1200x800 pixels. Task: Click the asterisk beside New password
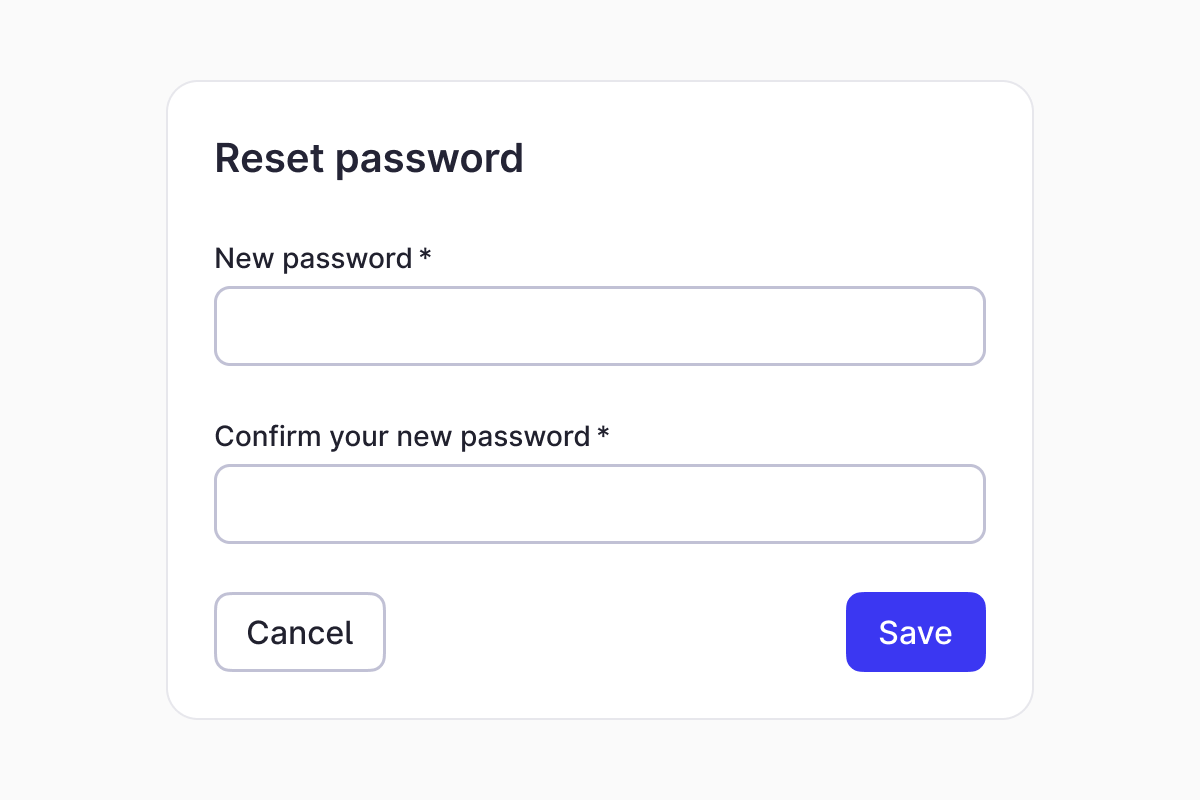coord(425,257)
